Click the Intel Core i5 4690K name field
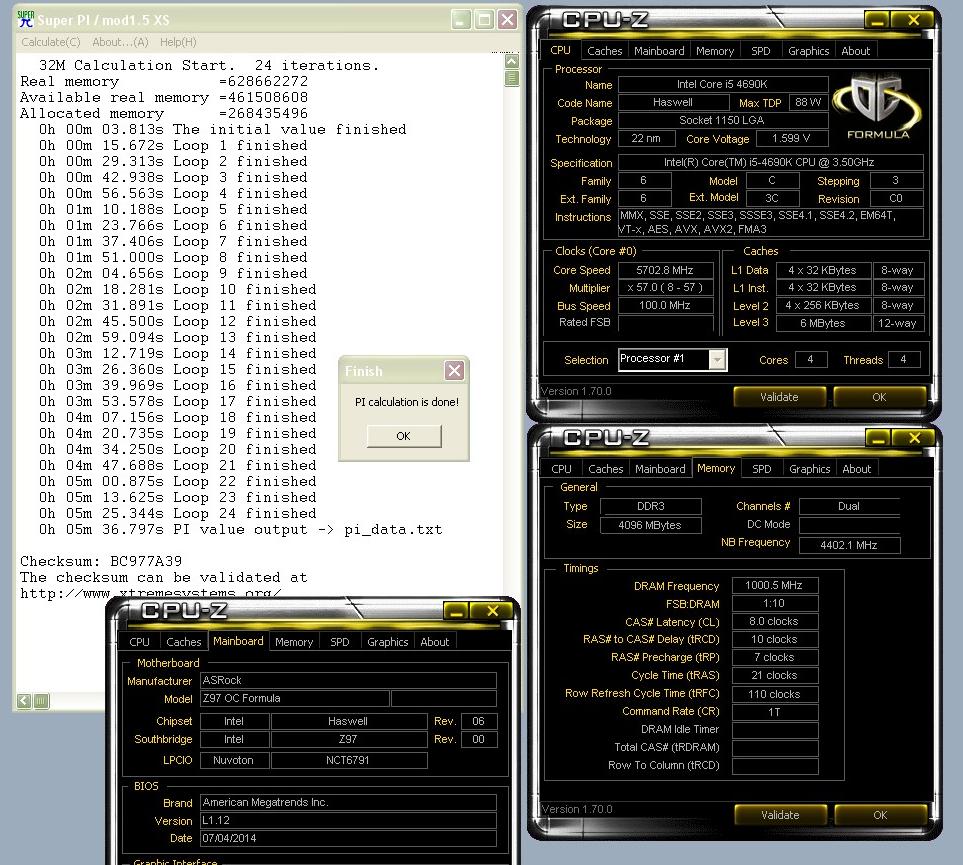The height and width of the screenshot is (865, 963). (723, 84)
